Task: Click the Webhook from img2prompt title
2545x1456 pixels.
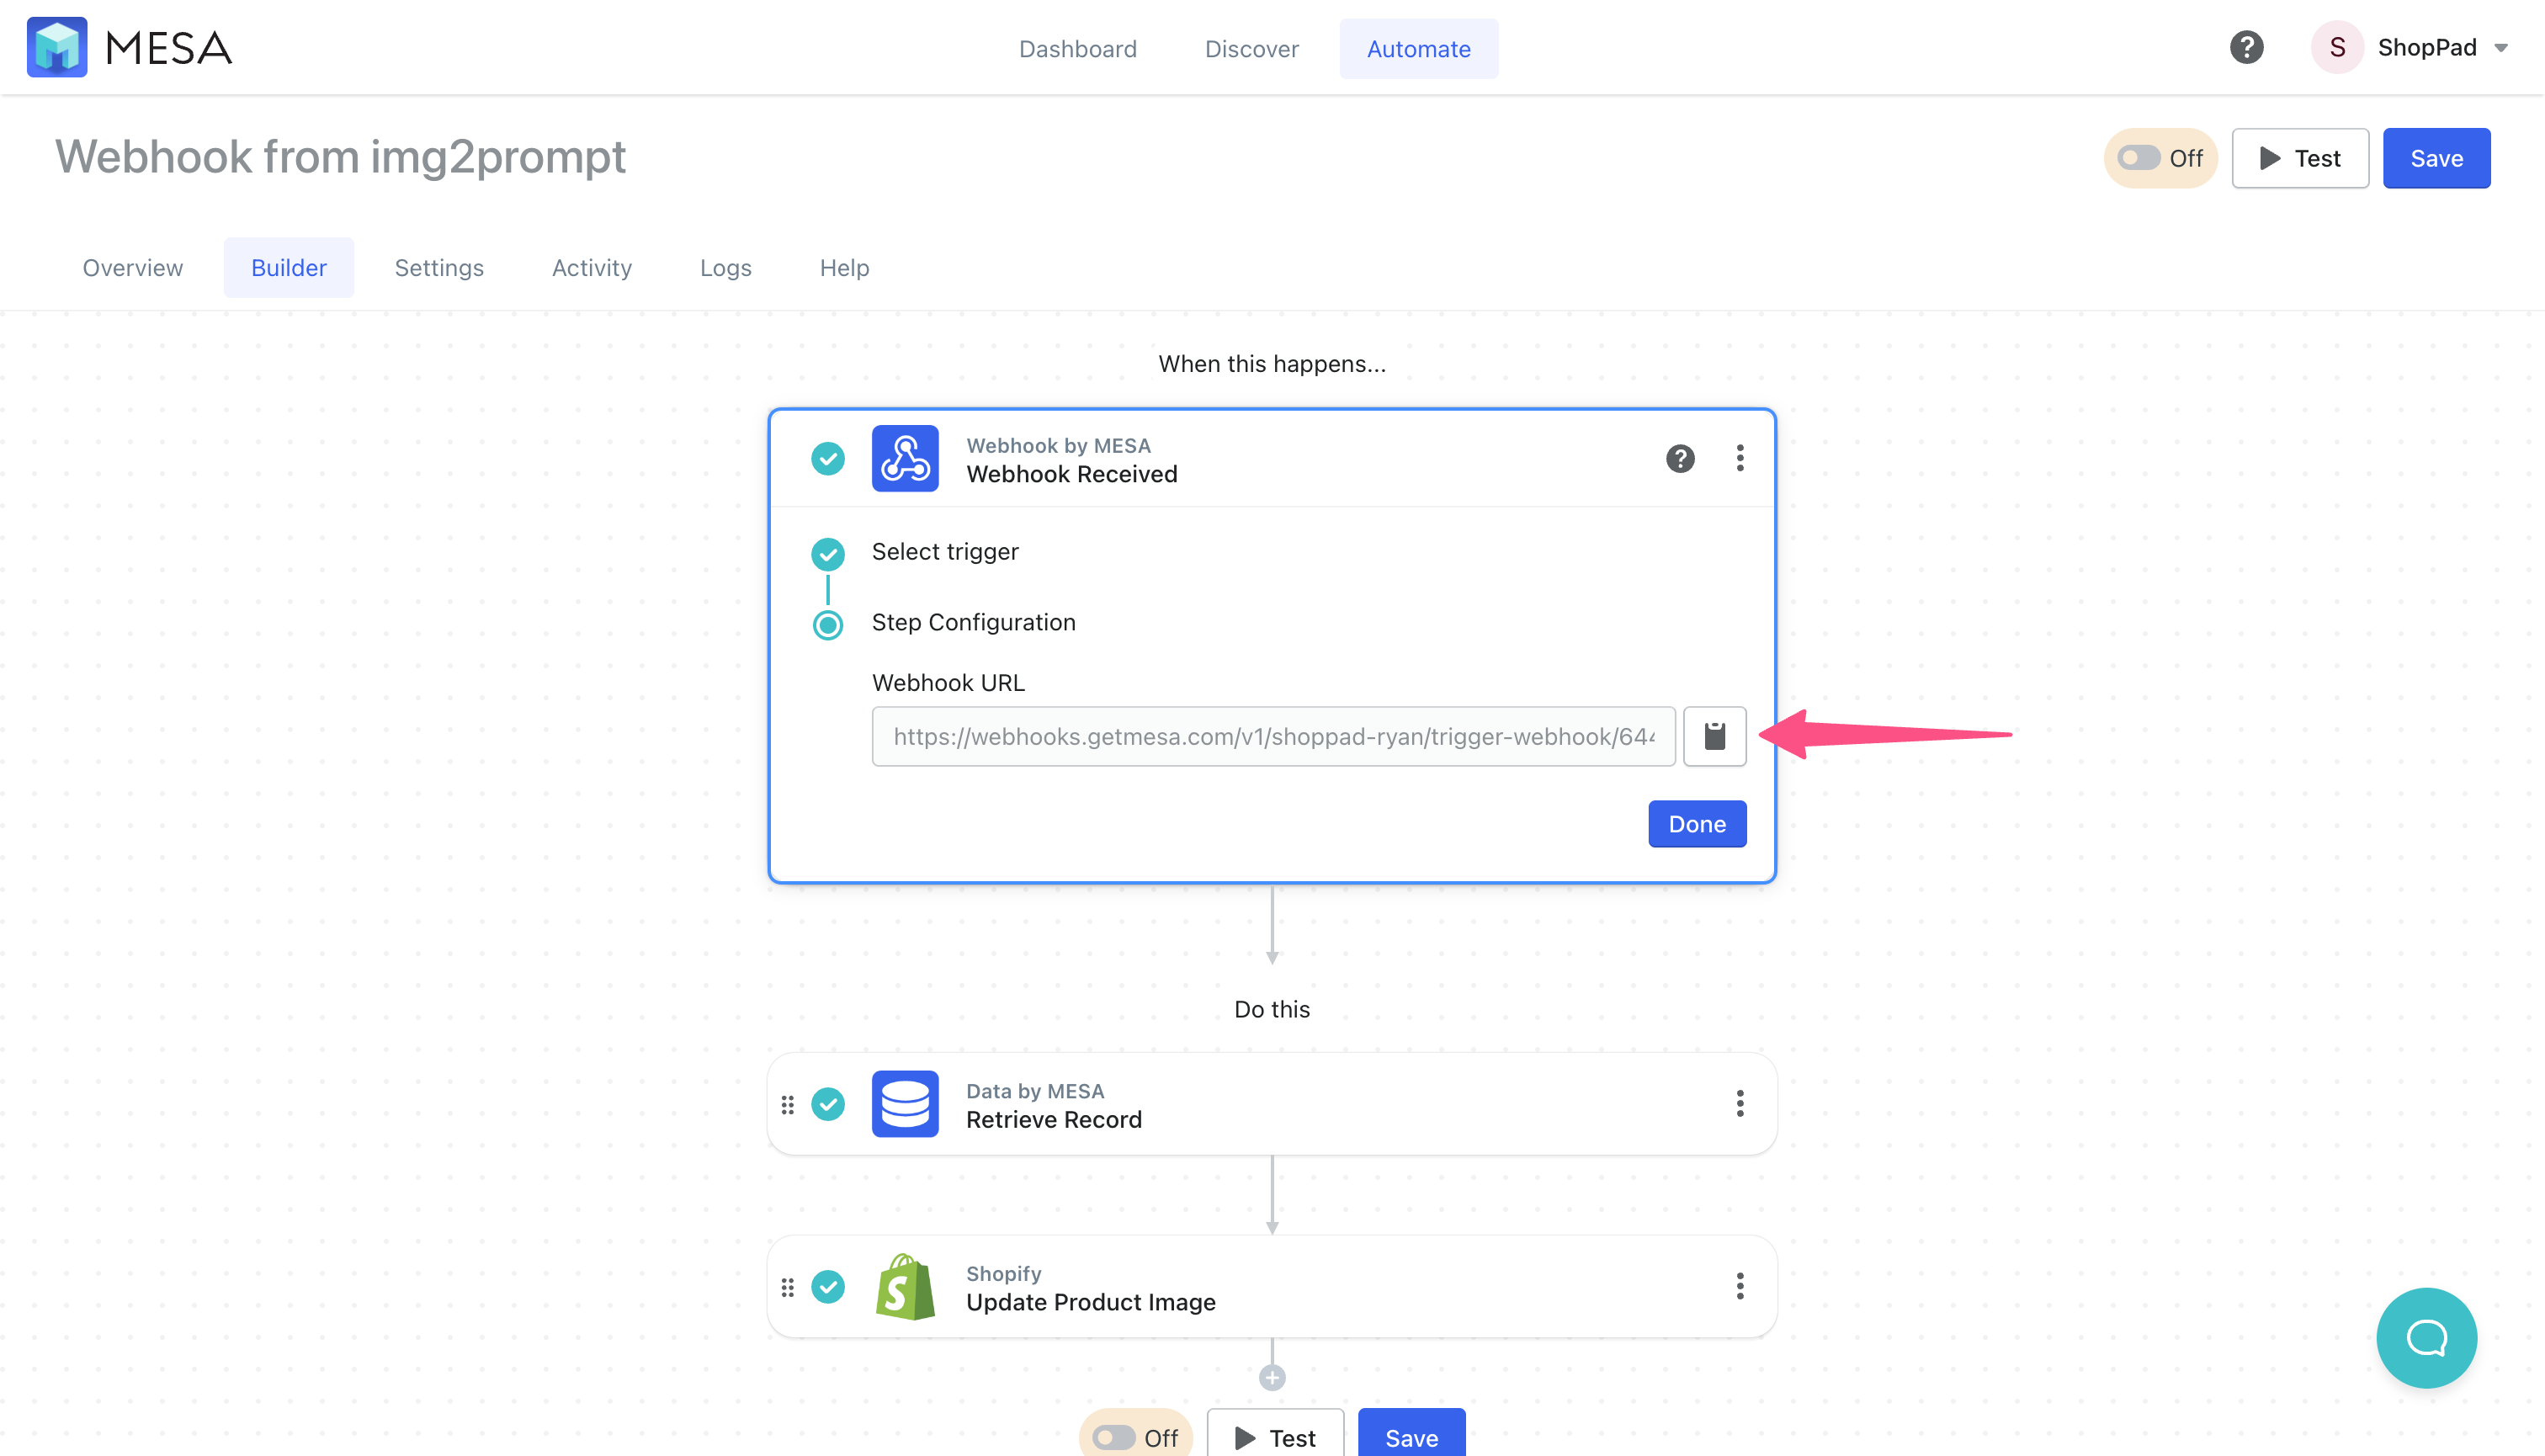Action: click(340, 157)
